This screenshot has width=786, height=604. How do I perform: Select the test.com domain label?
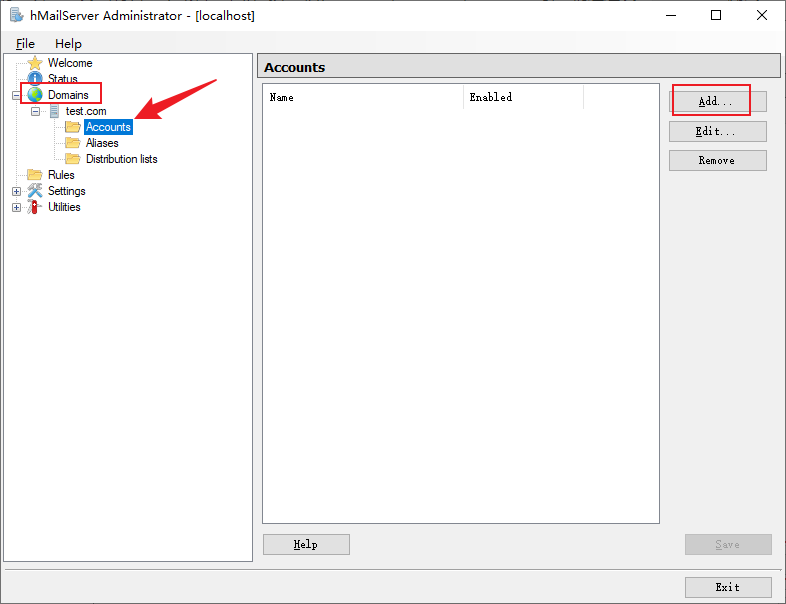pyautogui.click(x=86, y=111)
